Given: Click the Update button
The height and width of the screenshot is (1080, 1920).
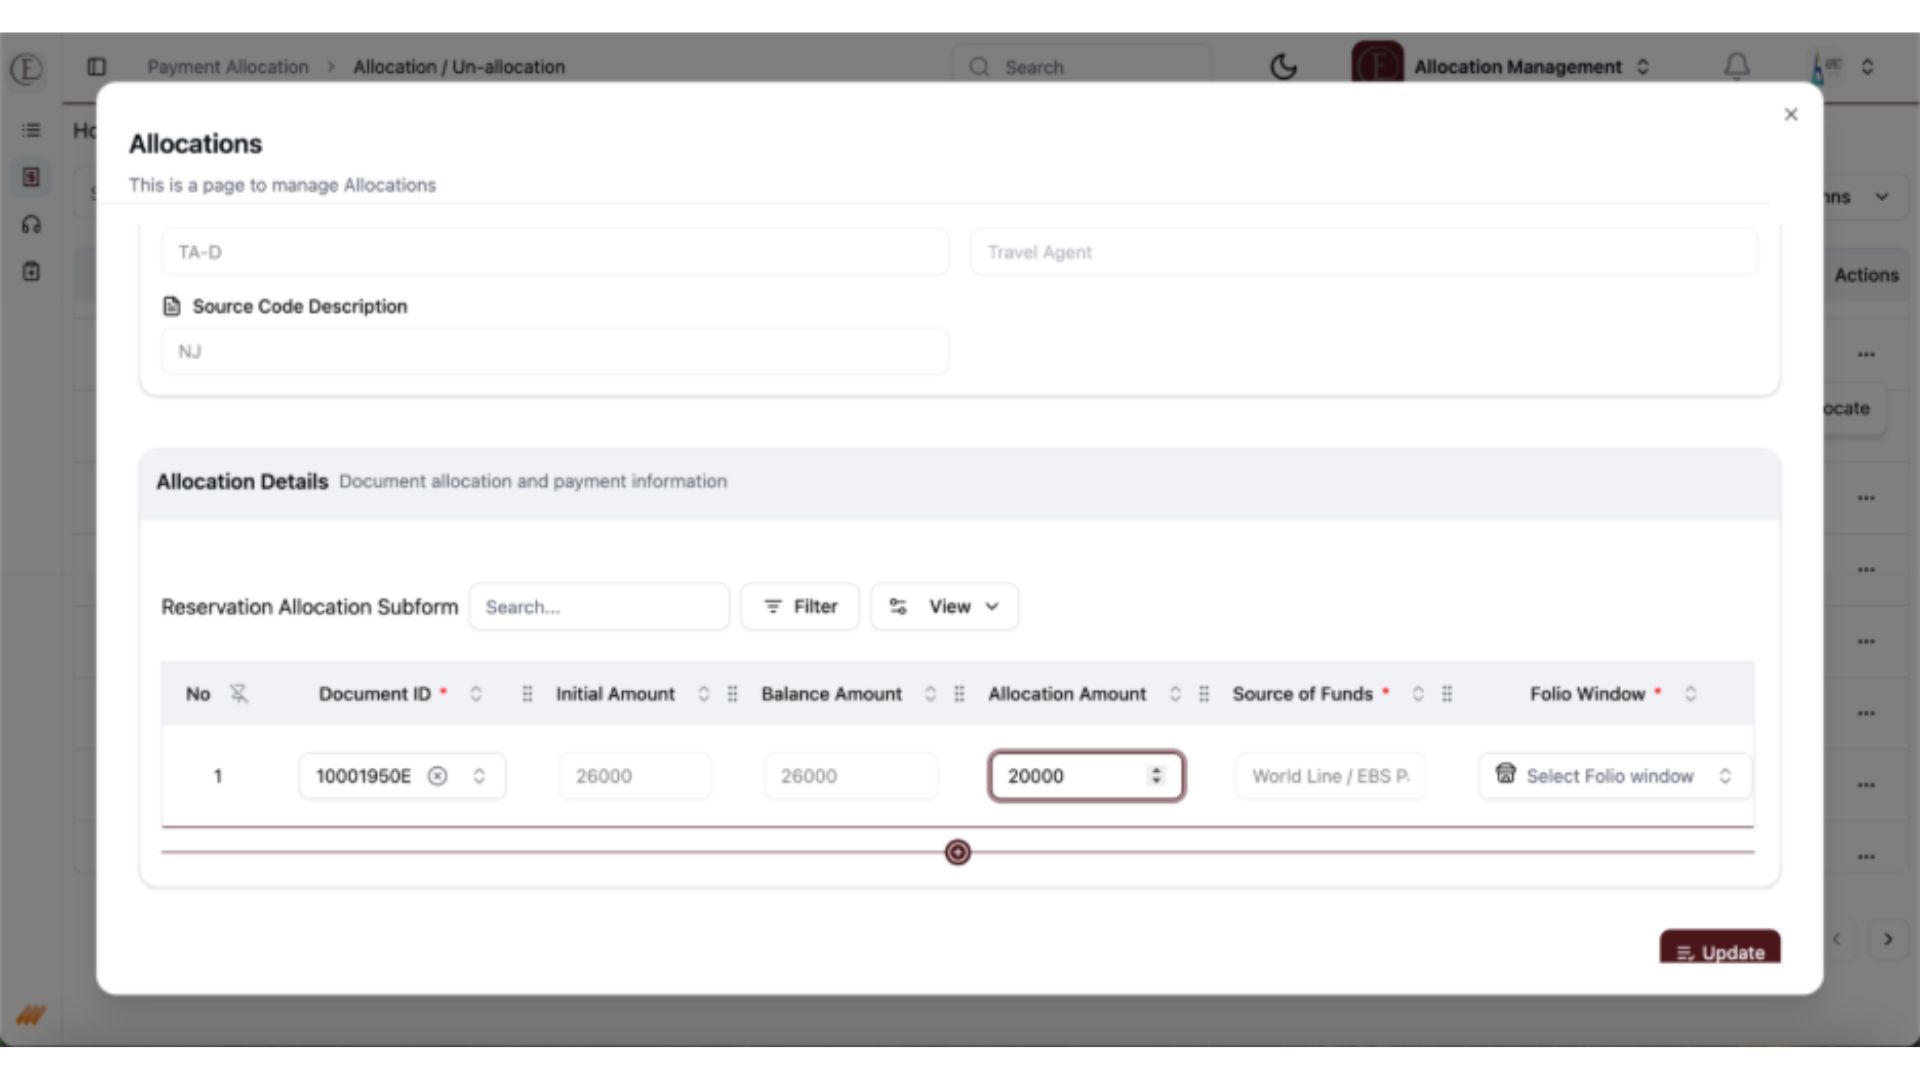Looking at the screenshot, I should click(1719, 951).
